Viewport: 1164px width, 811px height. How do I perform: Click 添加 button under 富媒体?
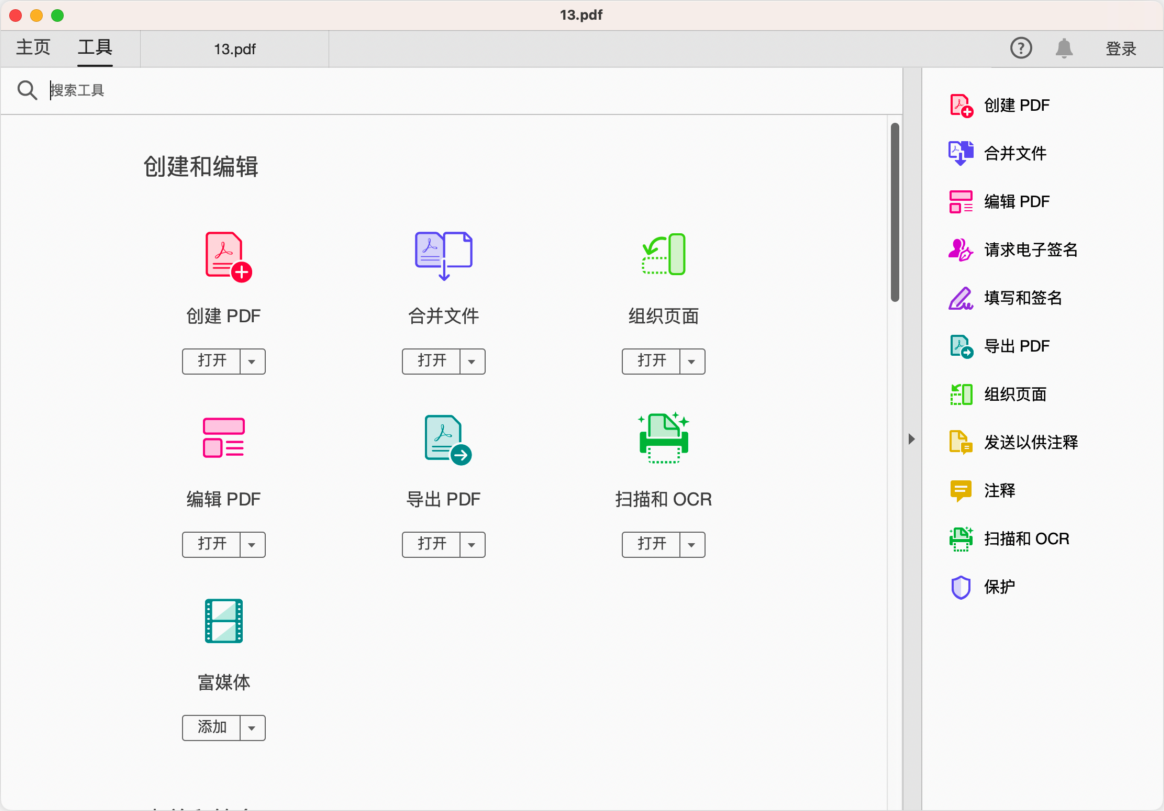(x=212, y=728)
